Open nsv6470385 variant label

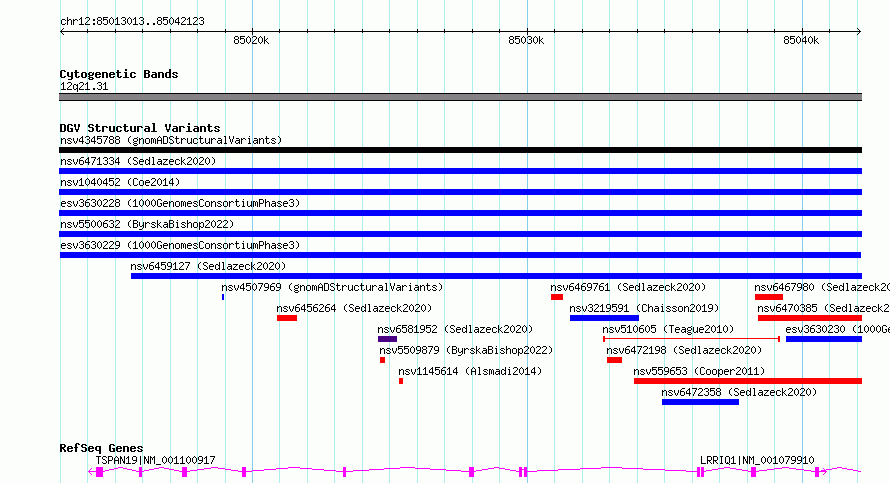824,308
